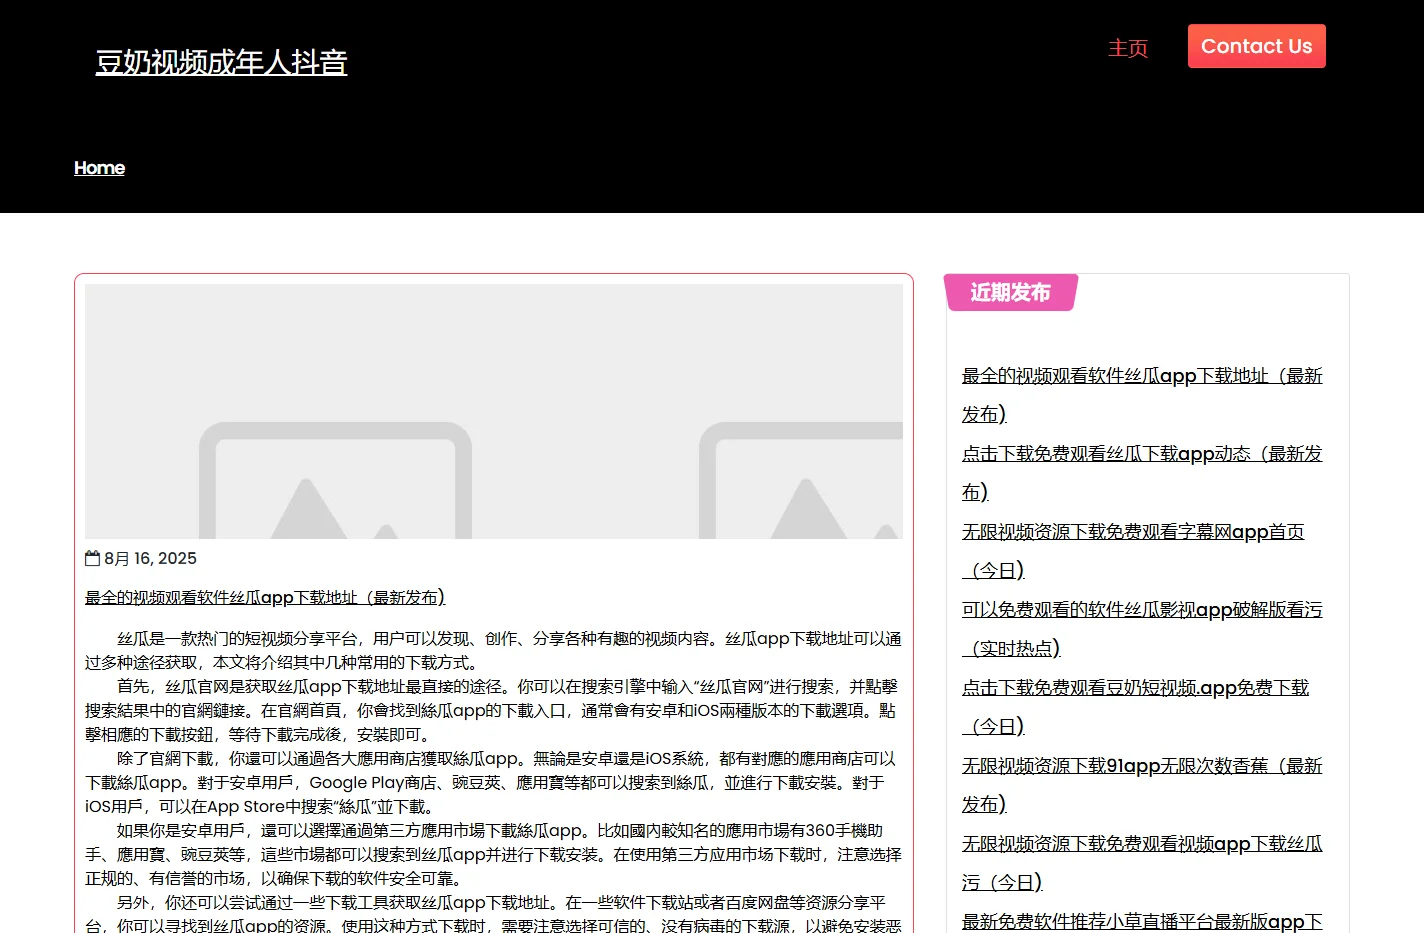The image size is (1424, 933).
Task: Open sidebar link 无限视频资源下载免费观看字幕网app首页
Action: click(x=1133, y=551)
